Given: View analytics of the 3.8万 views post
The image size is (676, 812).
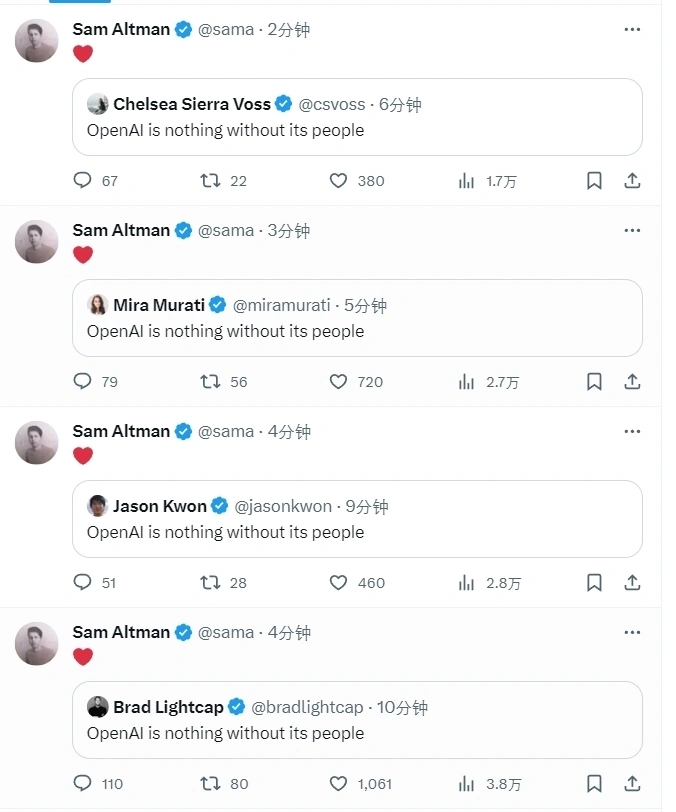Looking at the screenshot, I should (x=466, y=784).
